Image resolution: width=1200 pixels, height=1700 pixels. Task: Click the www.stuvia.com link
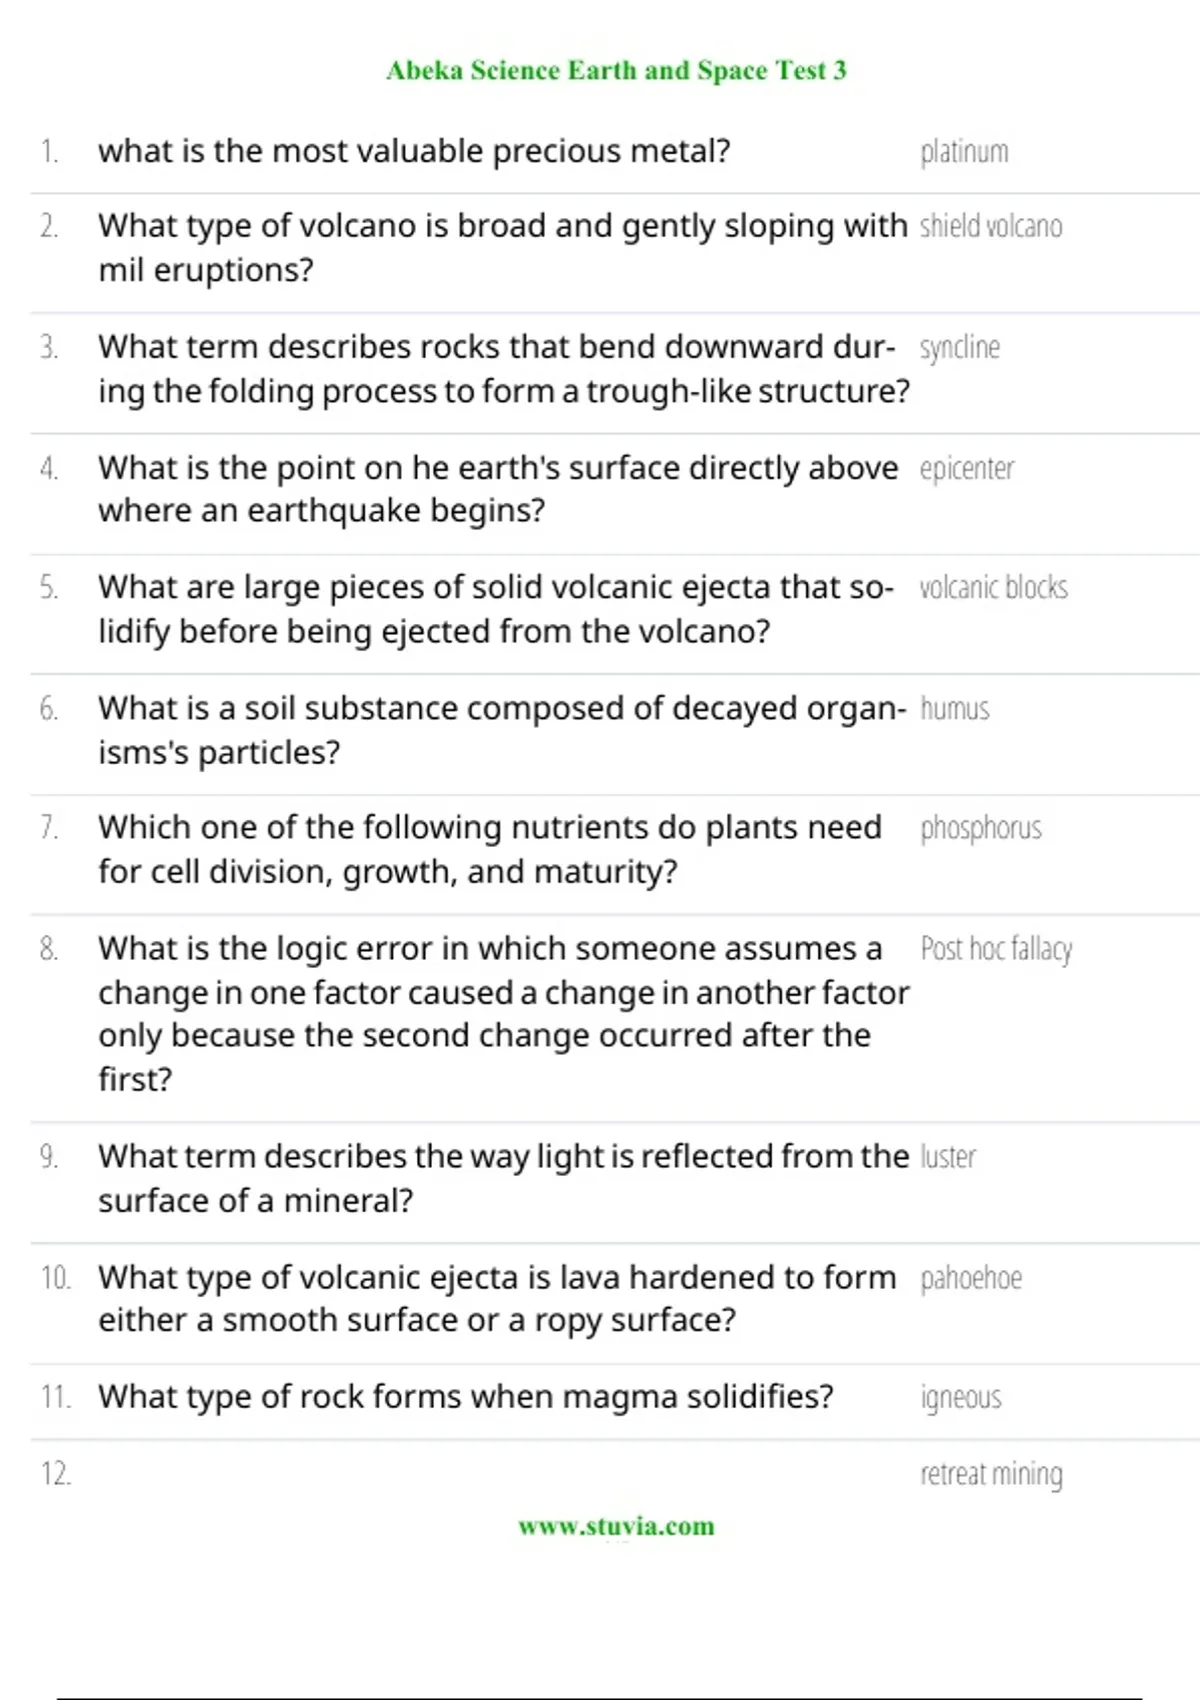(x=616, y=1526)
